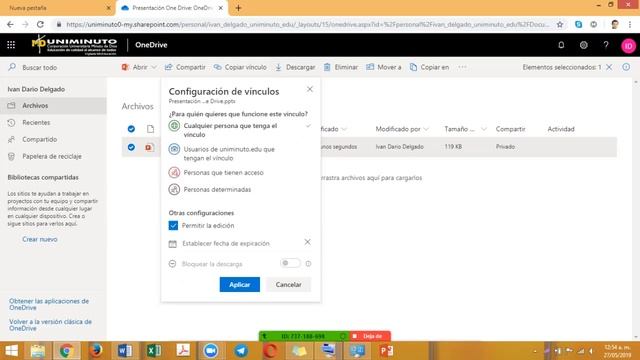Click Compartir in the command bar

[x=185, y=67]
